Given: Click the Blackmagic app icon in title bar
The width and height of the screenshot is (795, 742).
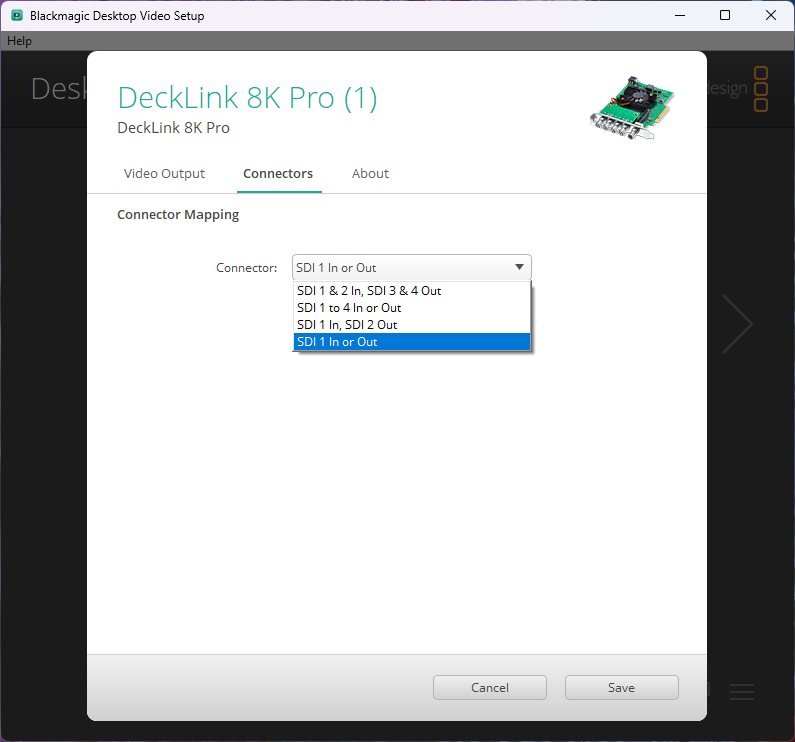Looking at the screenshot, I should pos(17,15).
